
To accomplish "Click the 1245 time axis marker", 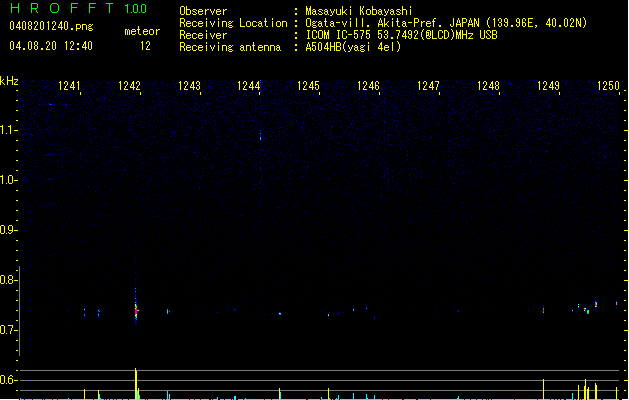I will click(308, 86).
